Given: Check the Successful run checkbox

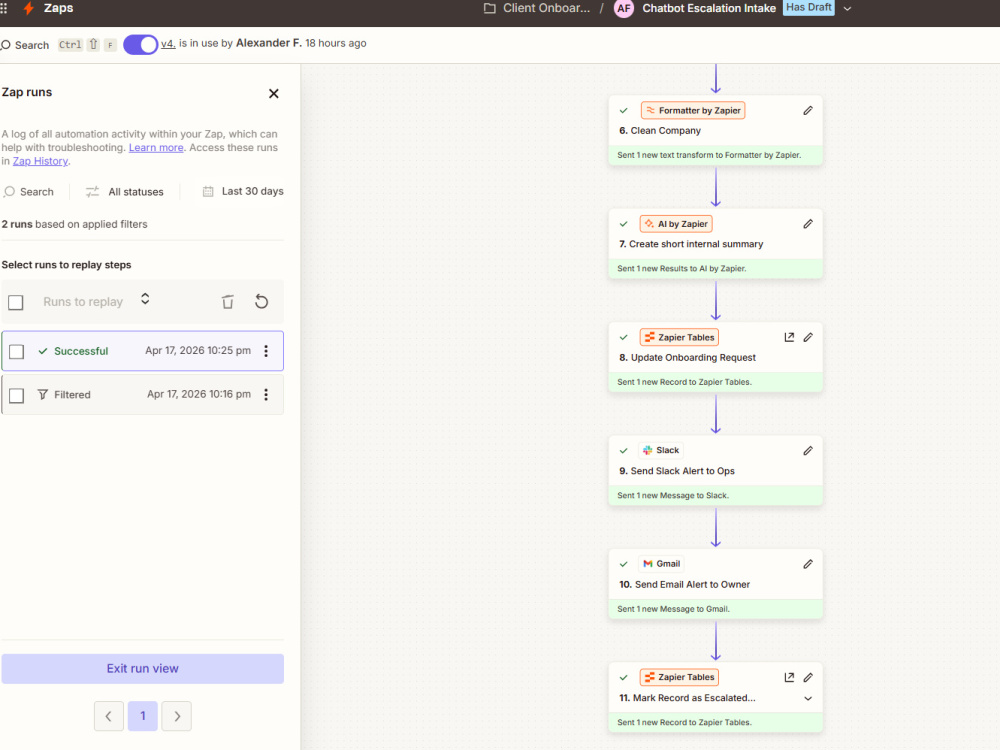Looking at the screenshot, I should click(17, 351).
